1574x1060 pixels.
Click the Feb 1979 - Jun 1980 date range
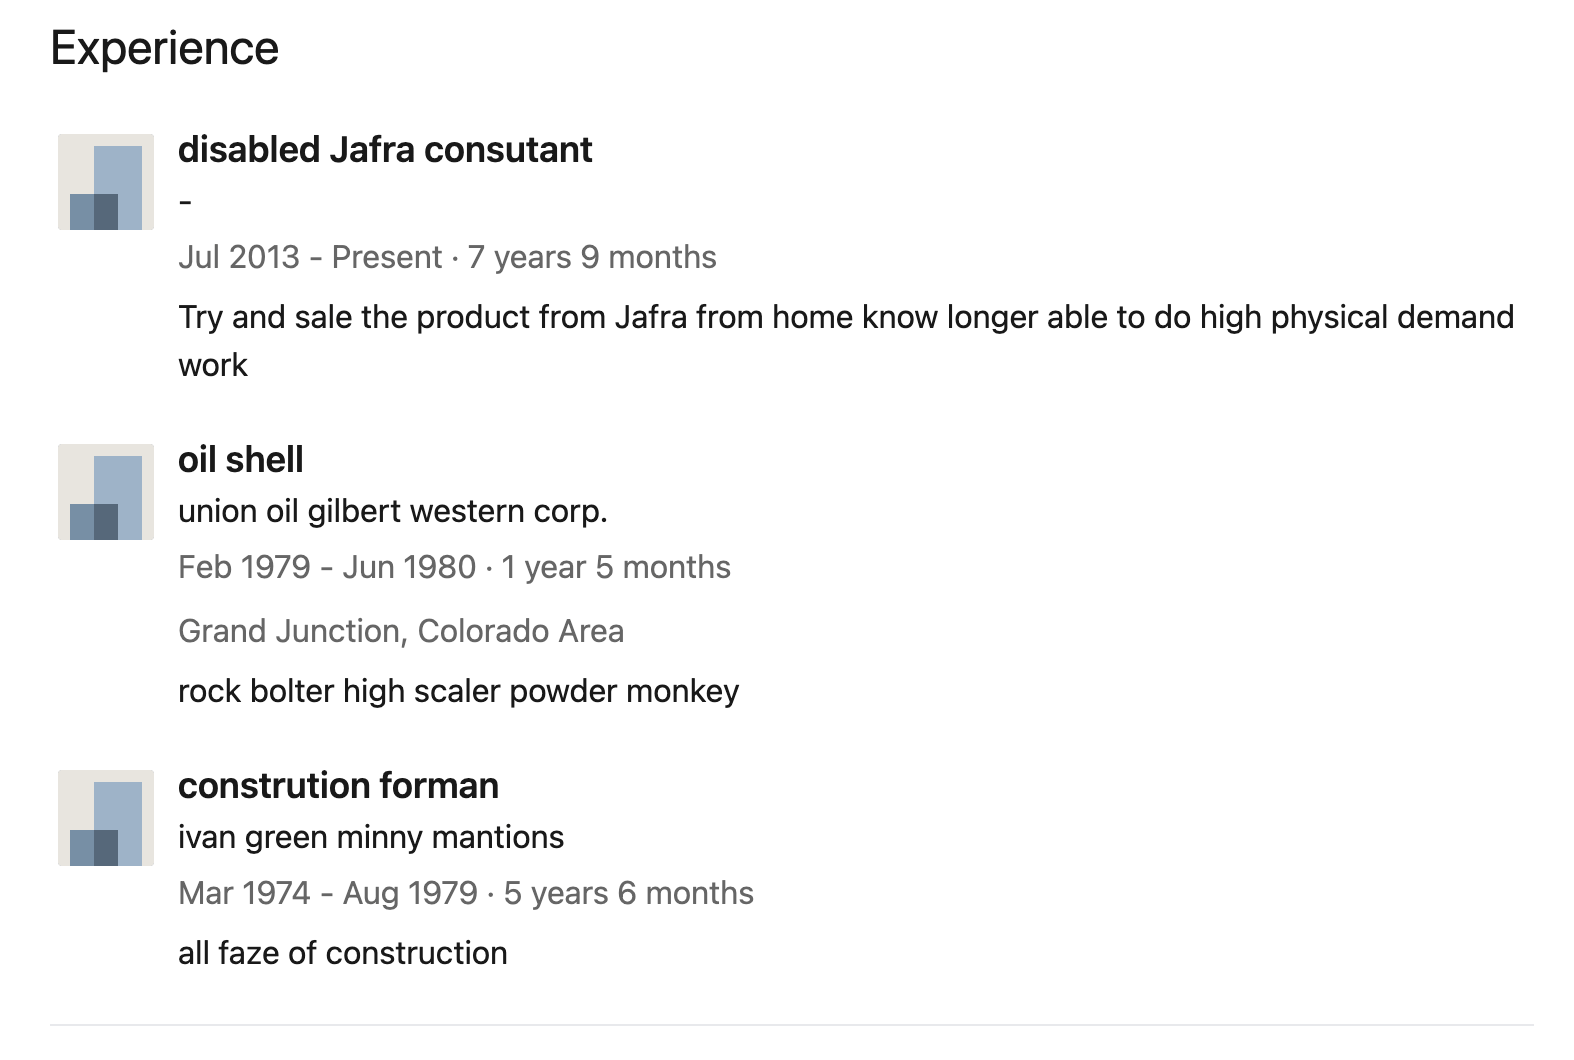[327, 567]
